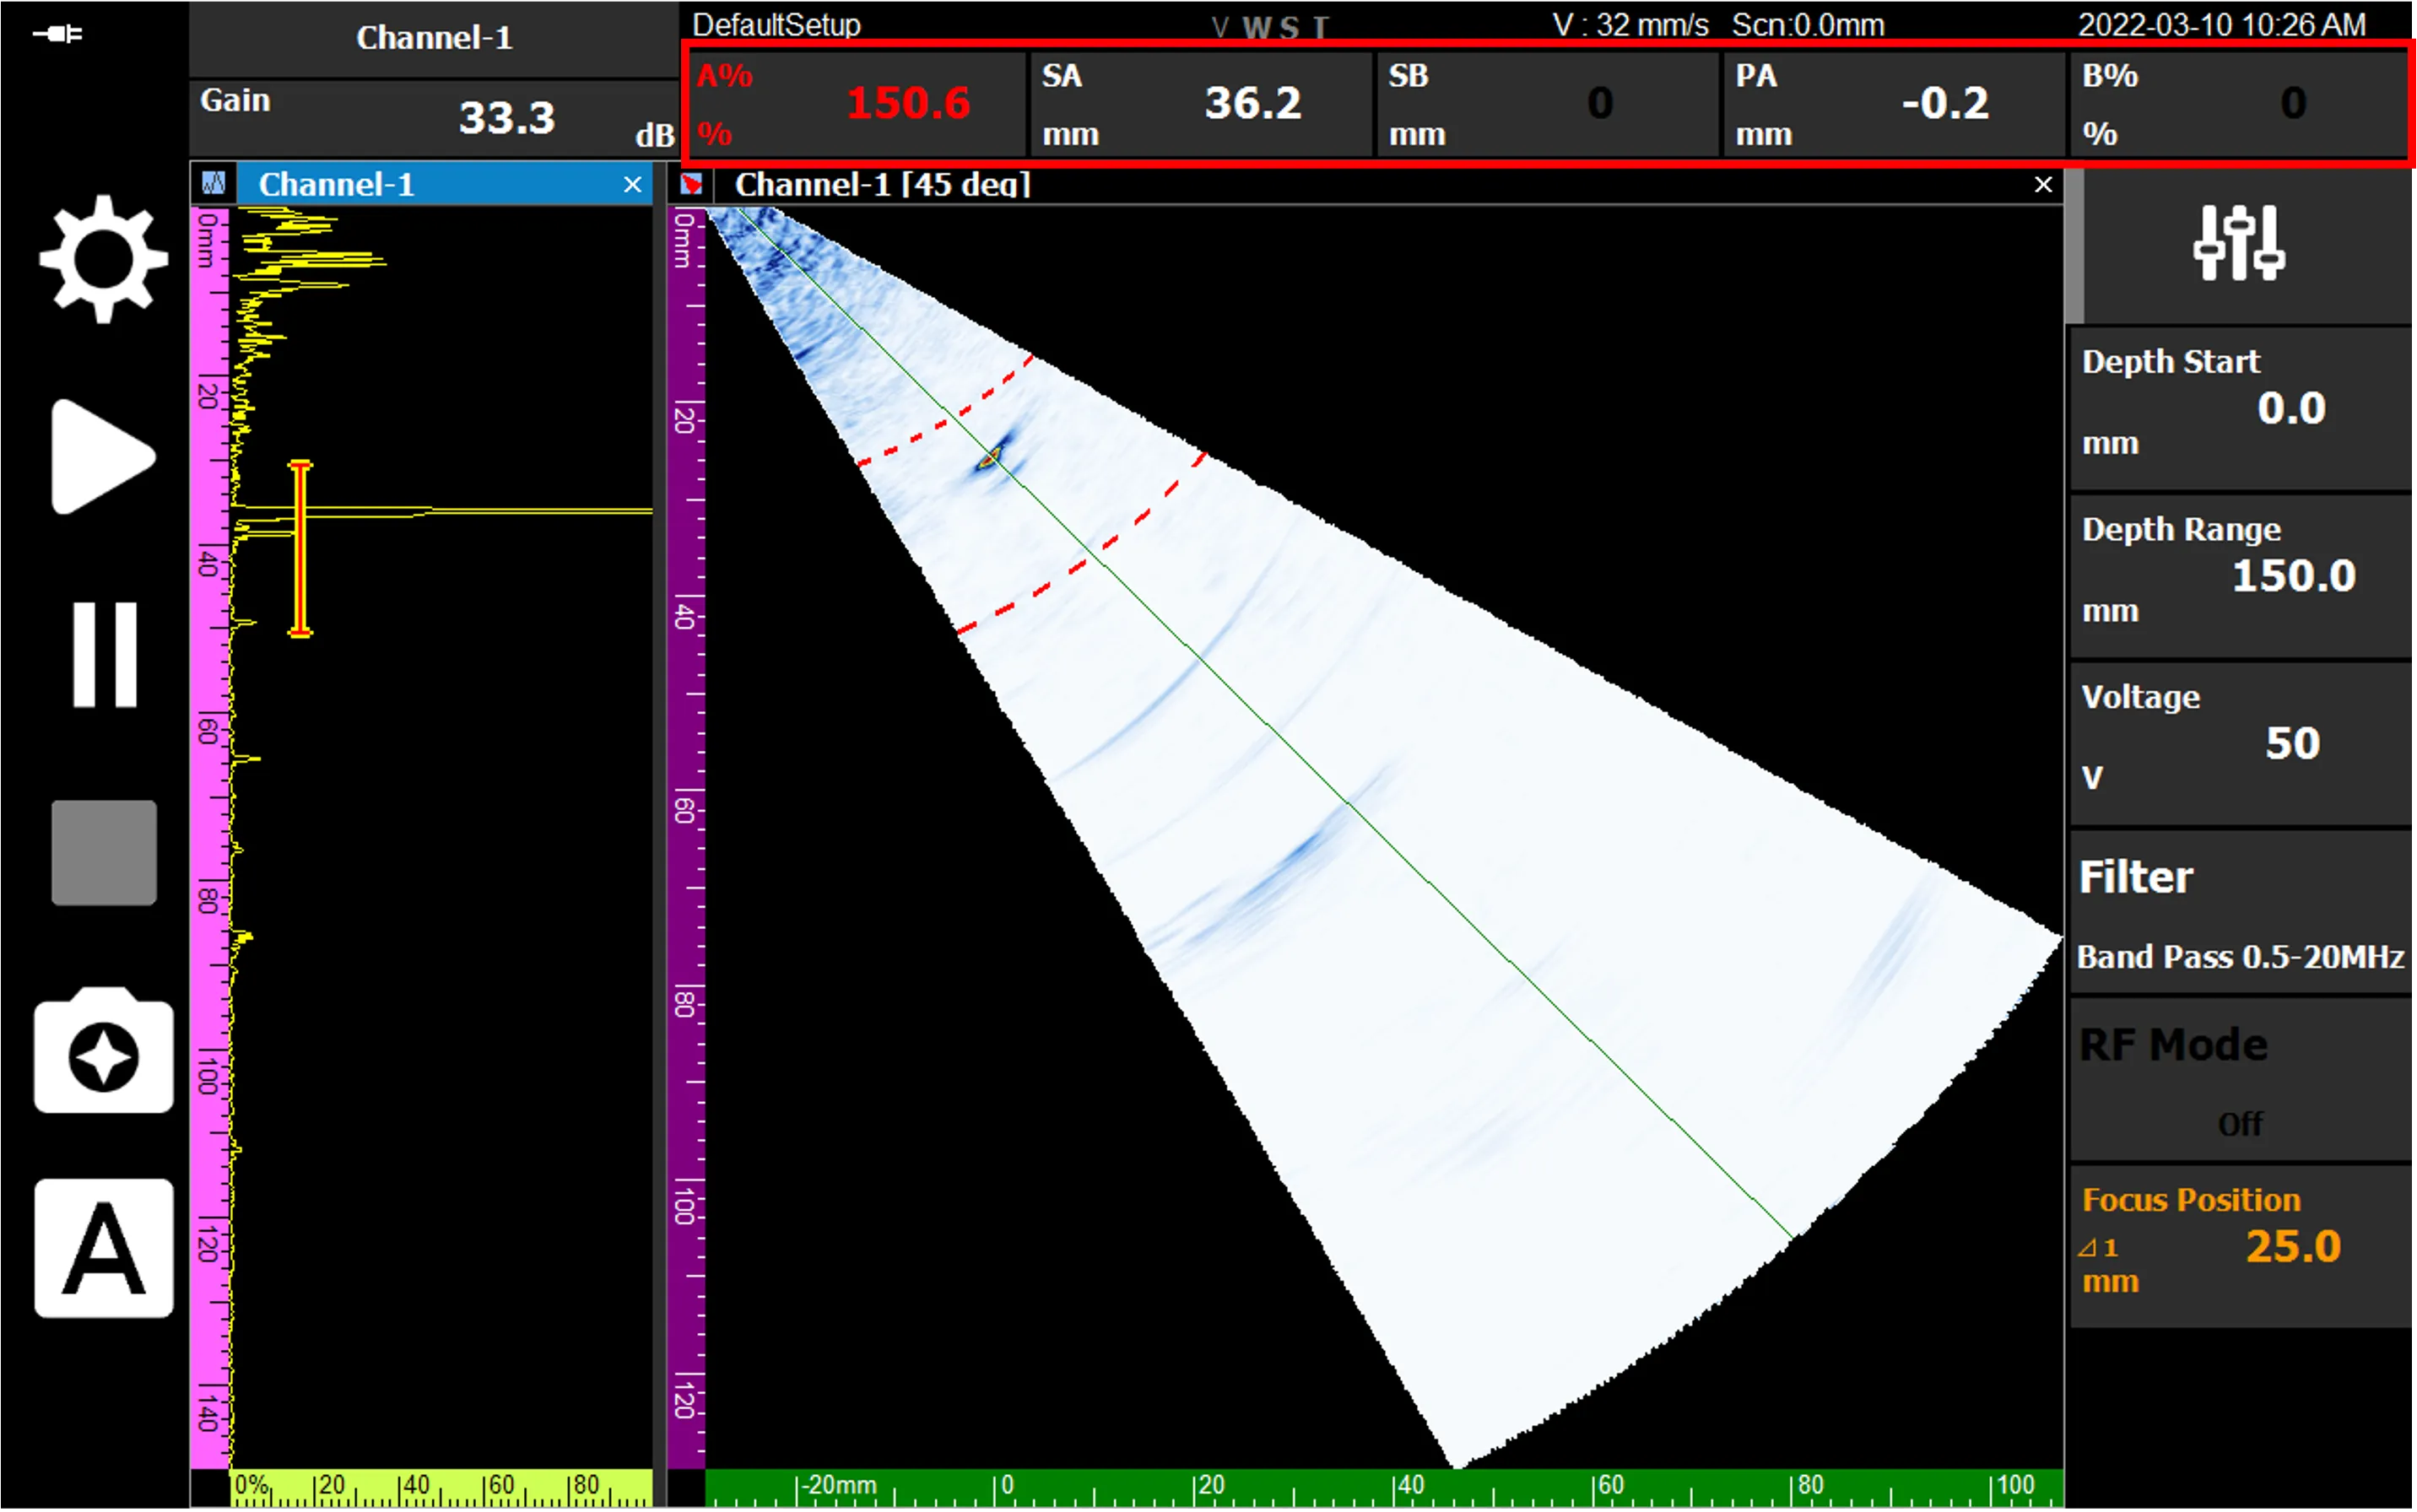
Task: Select the Gain 33.3 dB field
Action: [434, 118]
